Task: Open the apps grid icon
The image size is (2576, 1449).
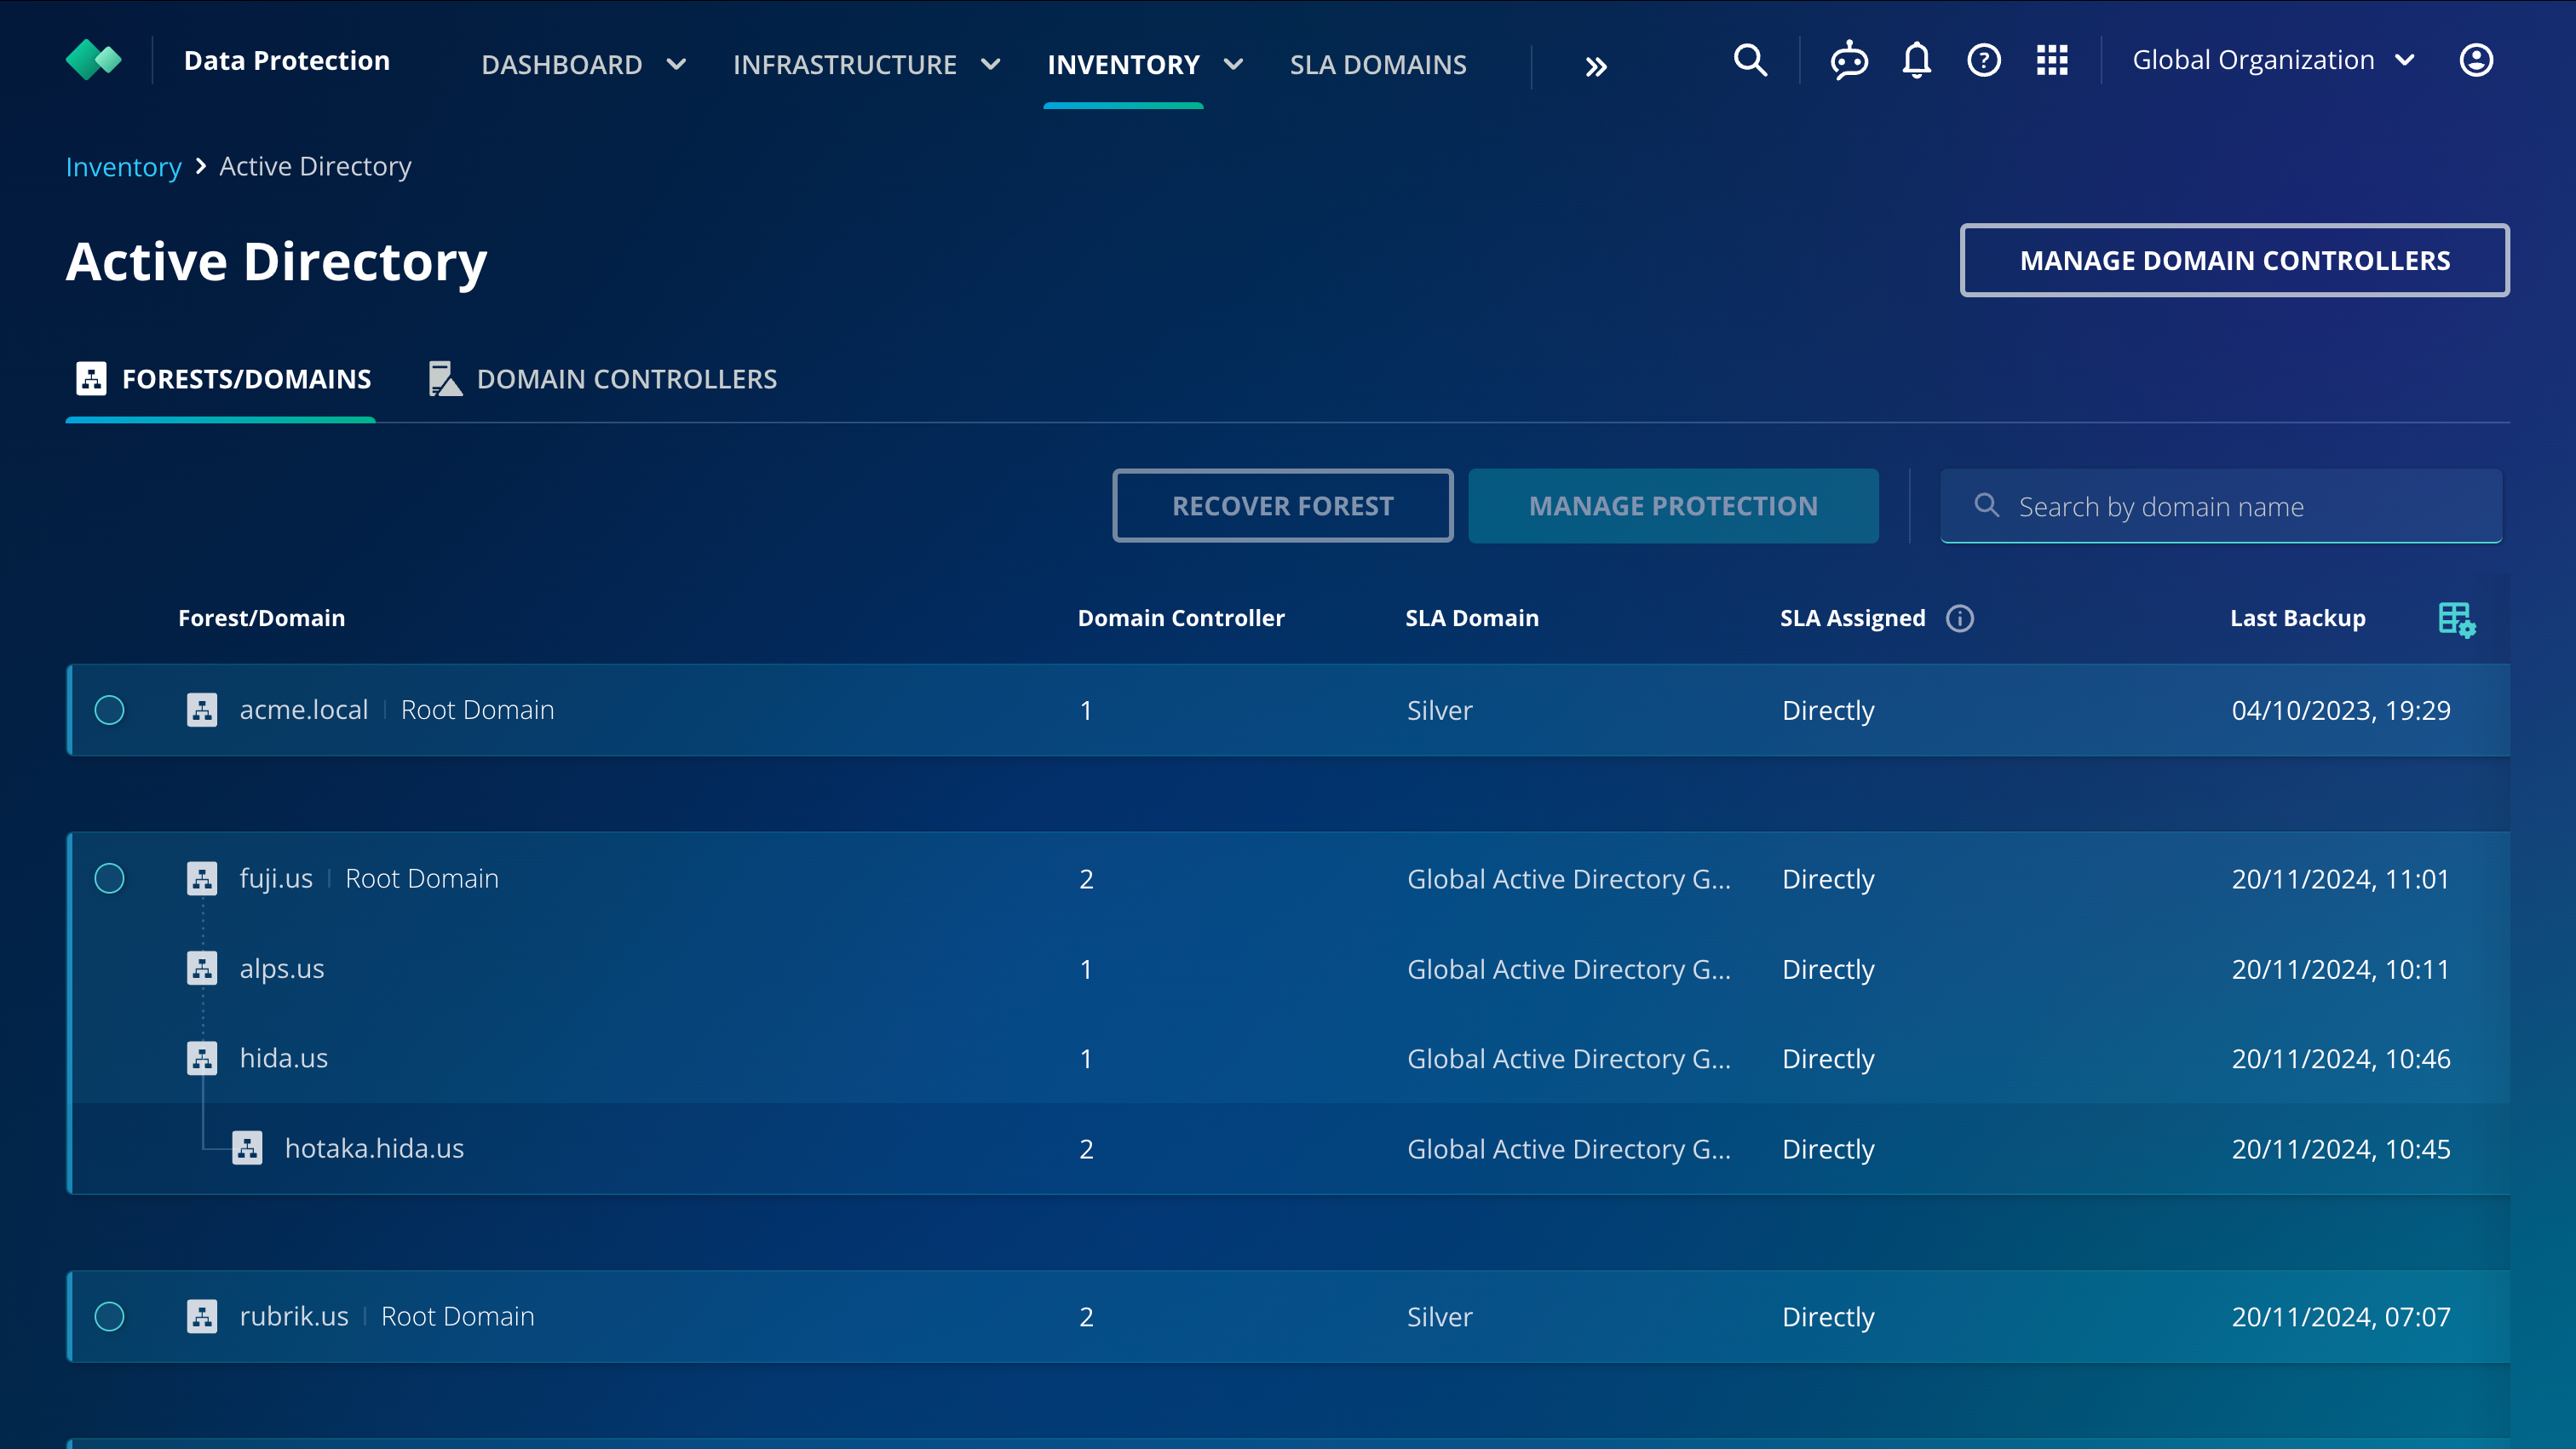Action: [2052, 60]
